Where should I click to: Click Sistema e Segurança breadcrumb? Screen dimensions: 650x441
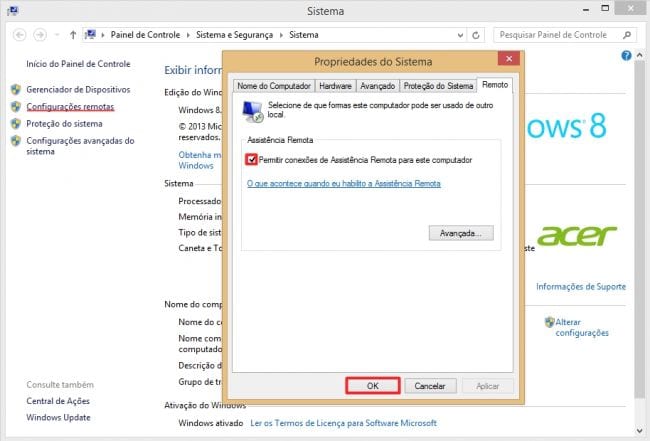coord(234,35)
